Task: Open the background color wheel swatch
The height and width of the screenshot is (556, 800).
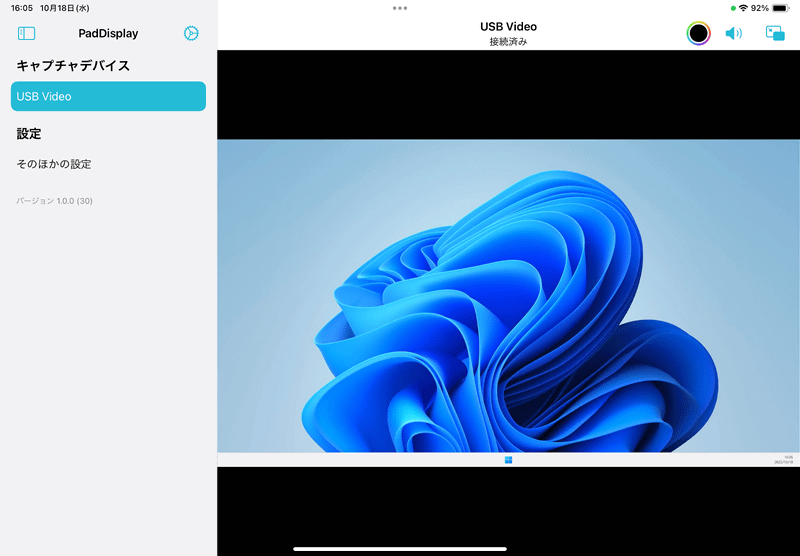Action: (698, 33)
